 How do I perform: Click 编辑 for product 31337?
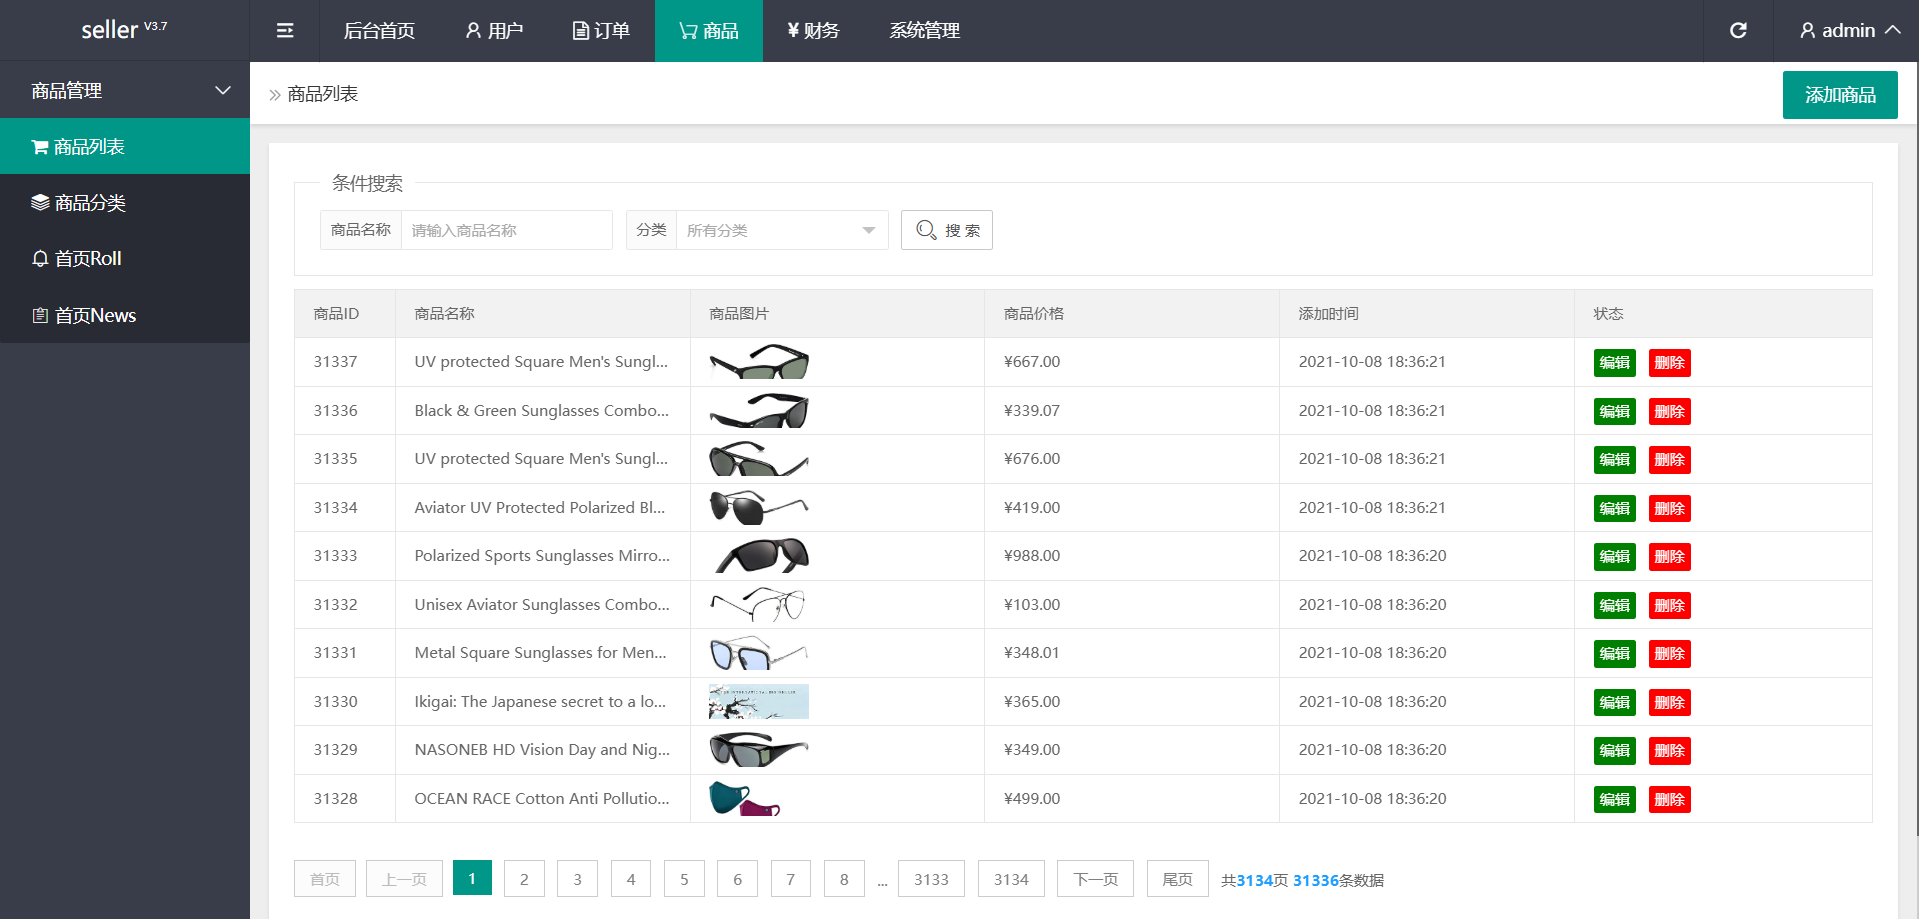(x=1614, y=363)
